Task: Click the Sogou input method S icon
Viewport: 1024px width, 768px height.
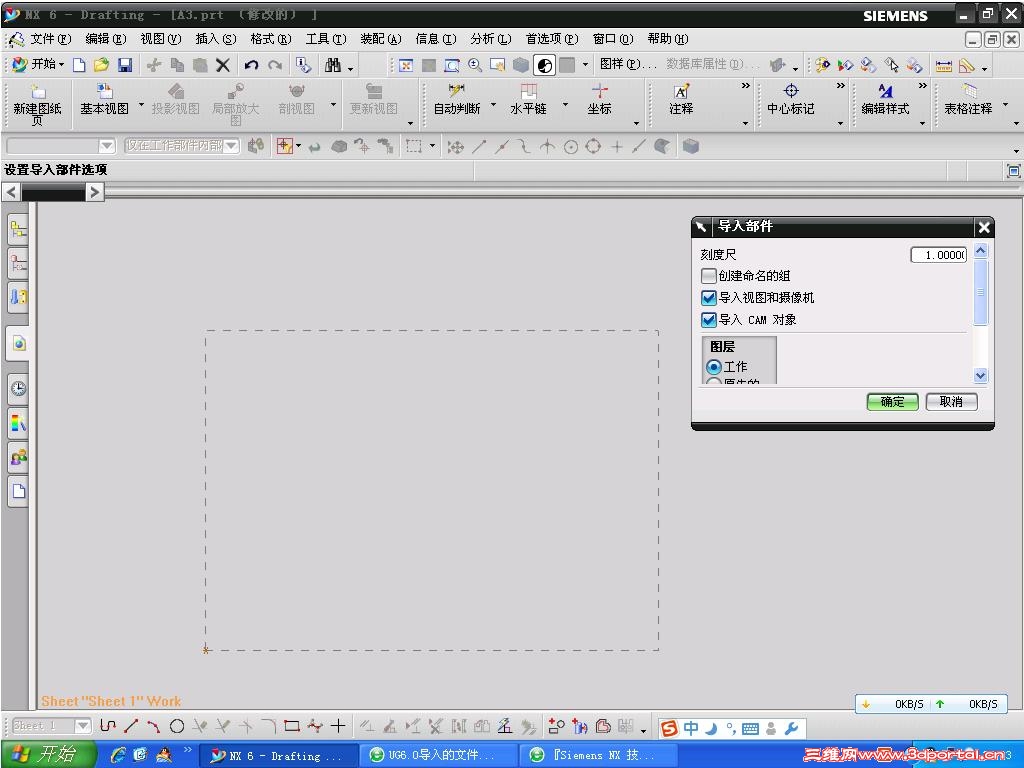Action: (x=669, y=728)
